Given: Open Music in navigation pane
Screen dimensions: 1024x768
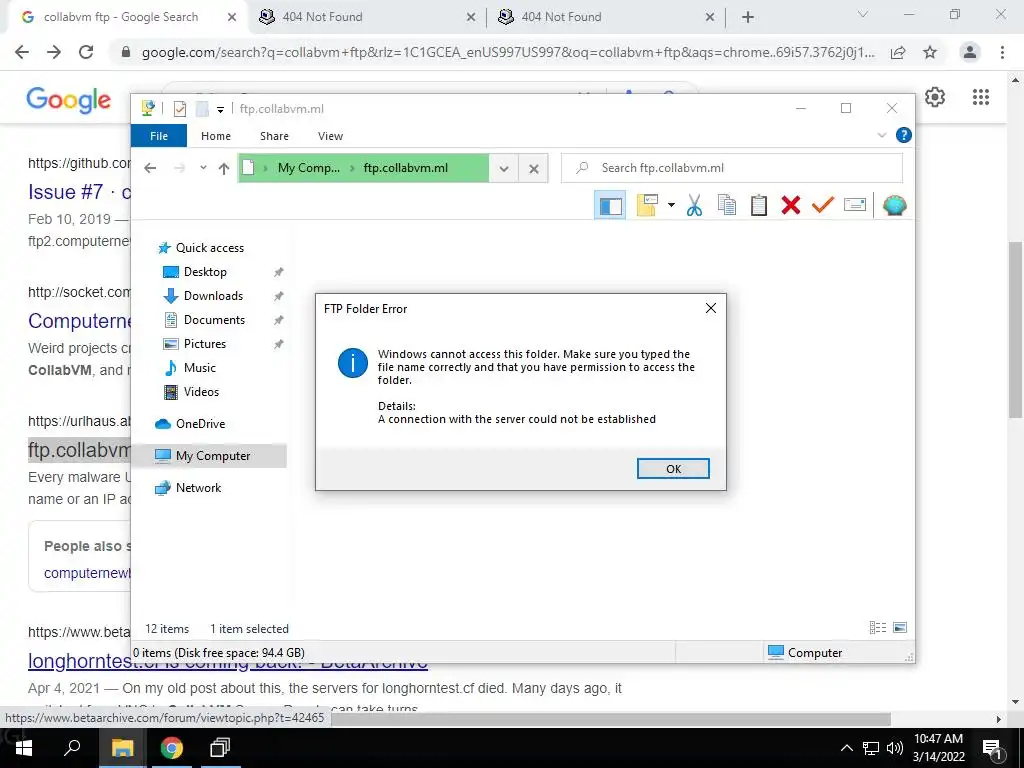Looking at the screenshot, I should coord(199,368).
